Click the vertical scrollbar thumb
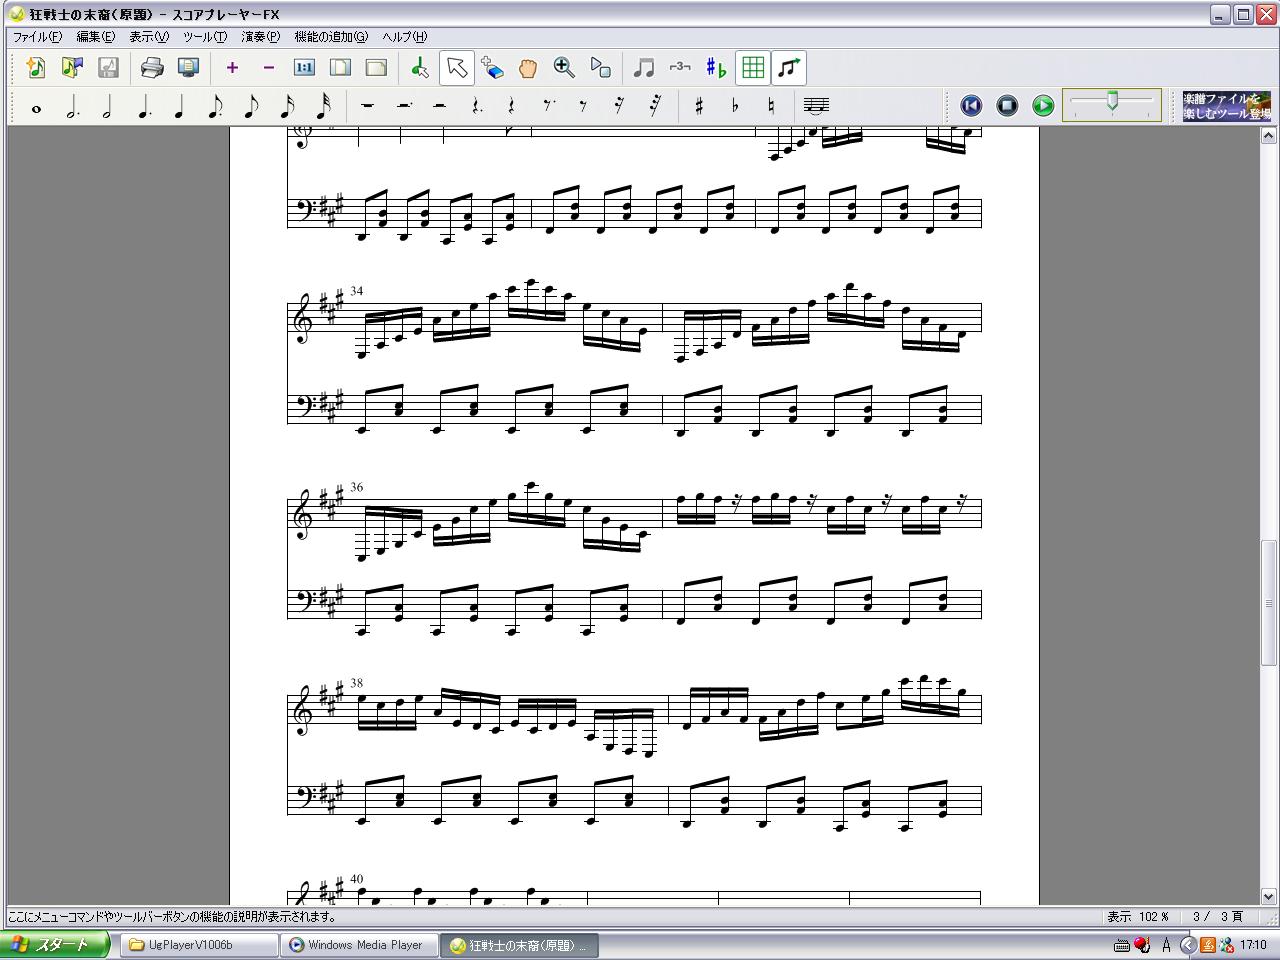Image resolution: width=1280 pixels, height=960 pixels. tap(1269, 602)
